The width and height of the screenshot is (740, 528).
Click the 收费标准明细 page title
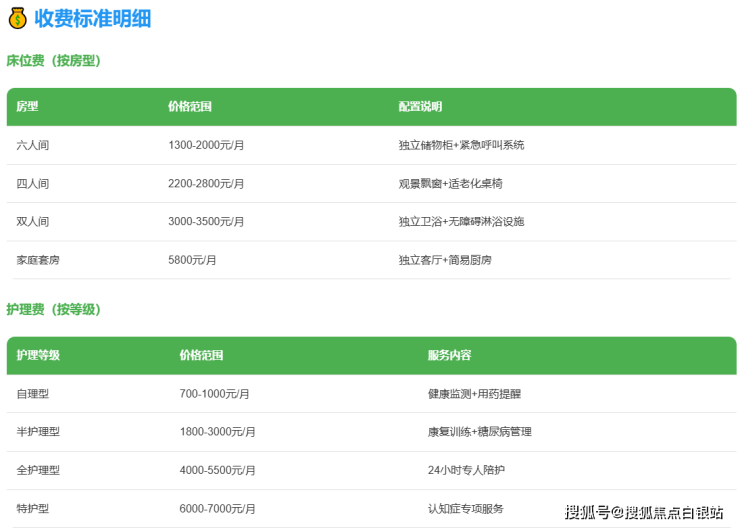pyautogui.click(x=92, y=18)
